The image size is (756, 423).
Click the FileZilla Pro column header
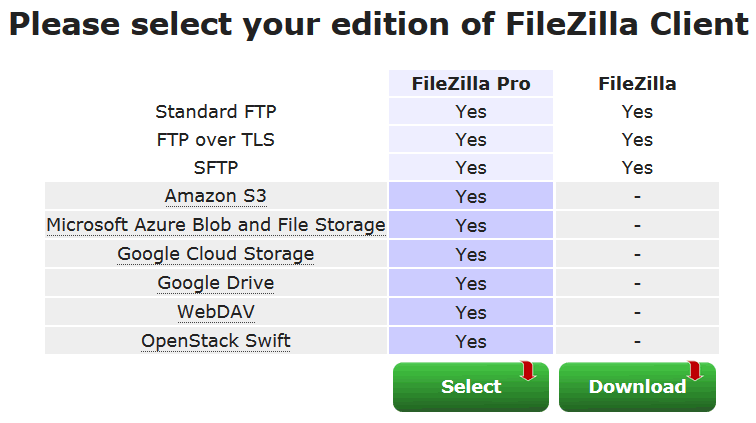471,83
